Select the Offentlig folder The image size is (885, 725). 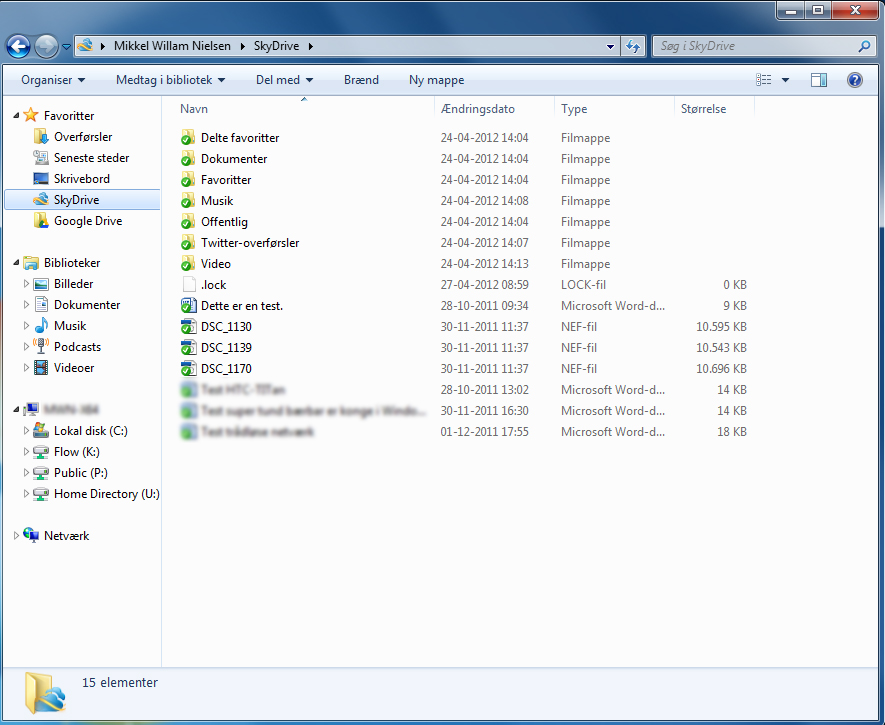click(224, 222)
